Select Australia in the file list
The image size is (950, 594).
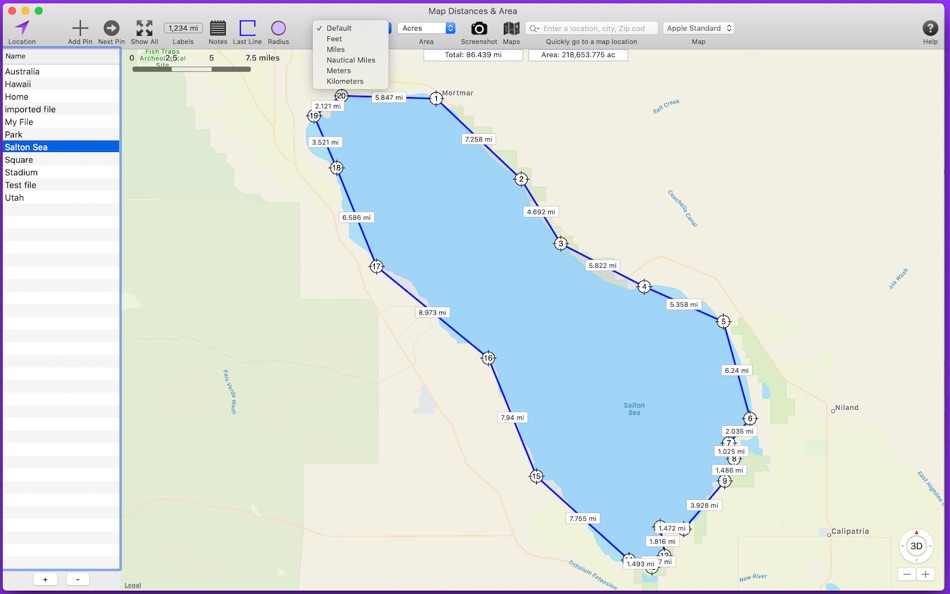pyautogui.click(x=61, y=72)
